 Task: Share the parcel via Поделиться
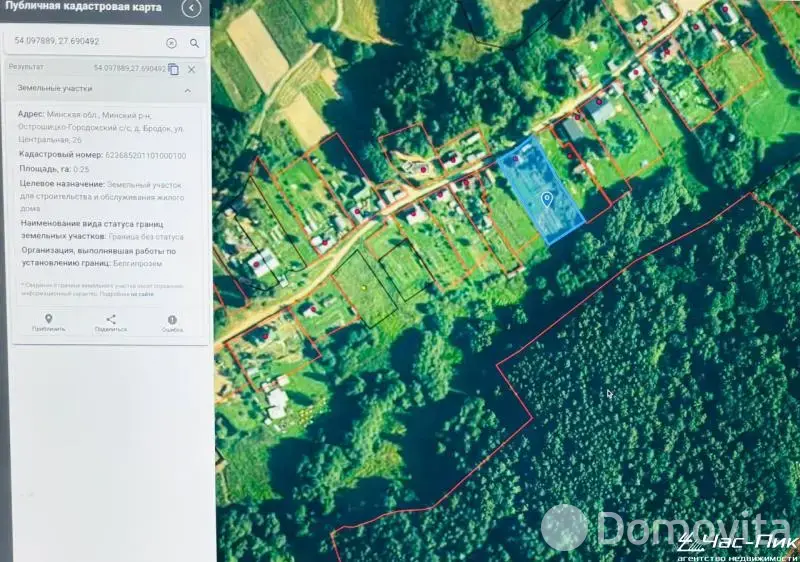[111, 323]
